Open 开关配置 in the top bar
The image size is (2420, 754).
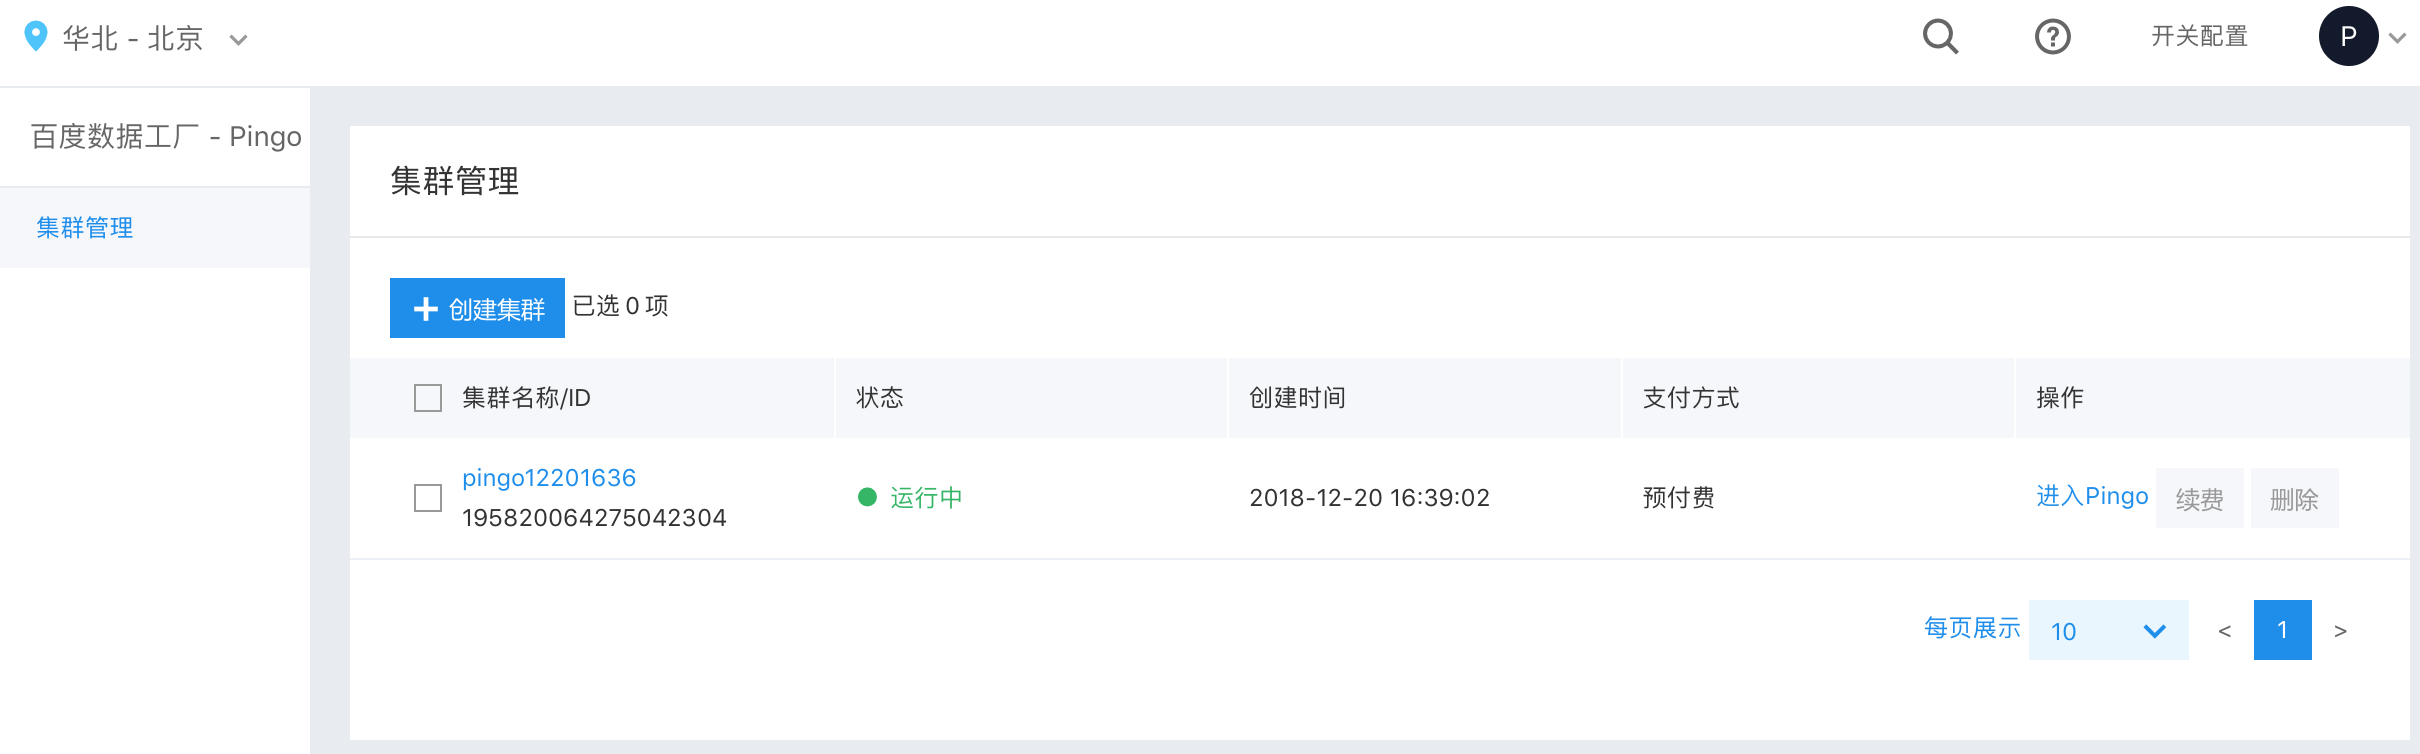[x=2199, y=36]
